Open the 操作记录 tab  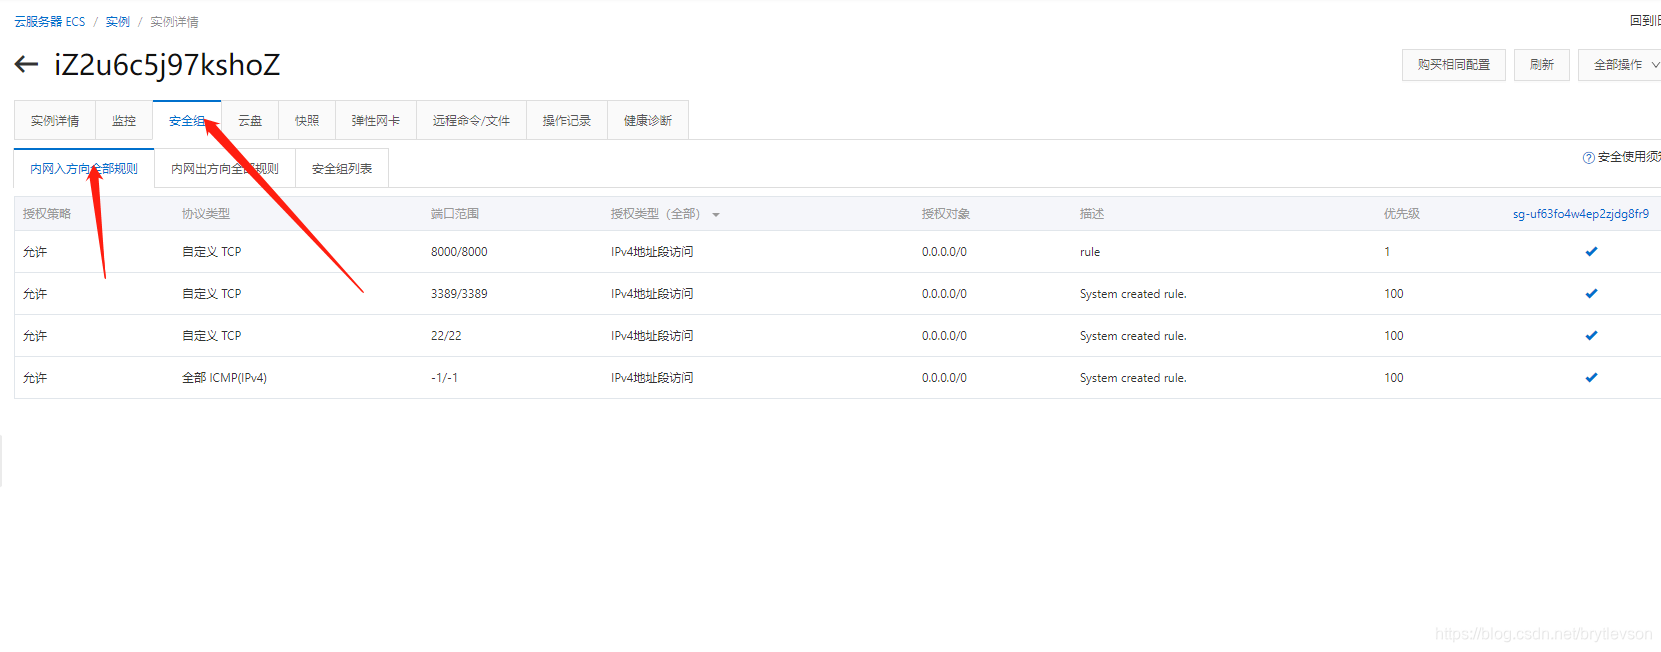567,121
